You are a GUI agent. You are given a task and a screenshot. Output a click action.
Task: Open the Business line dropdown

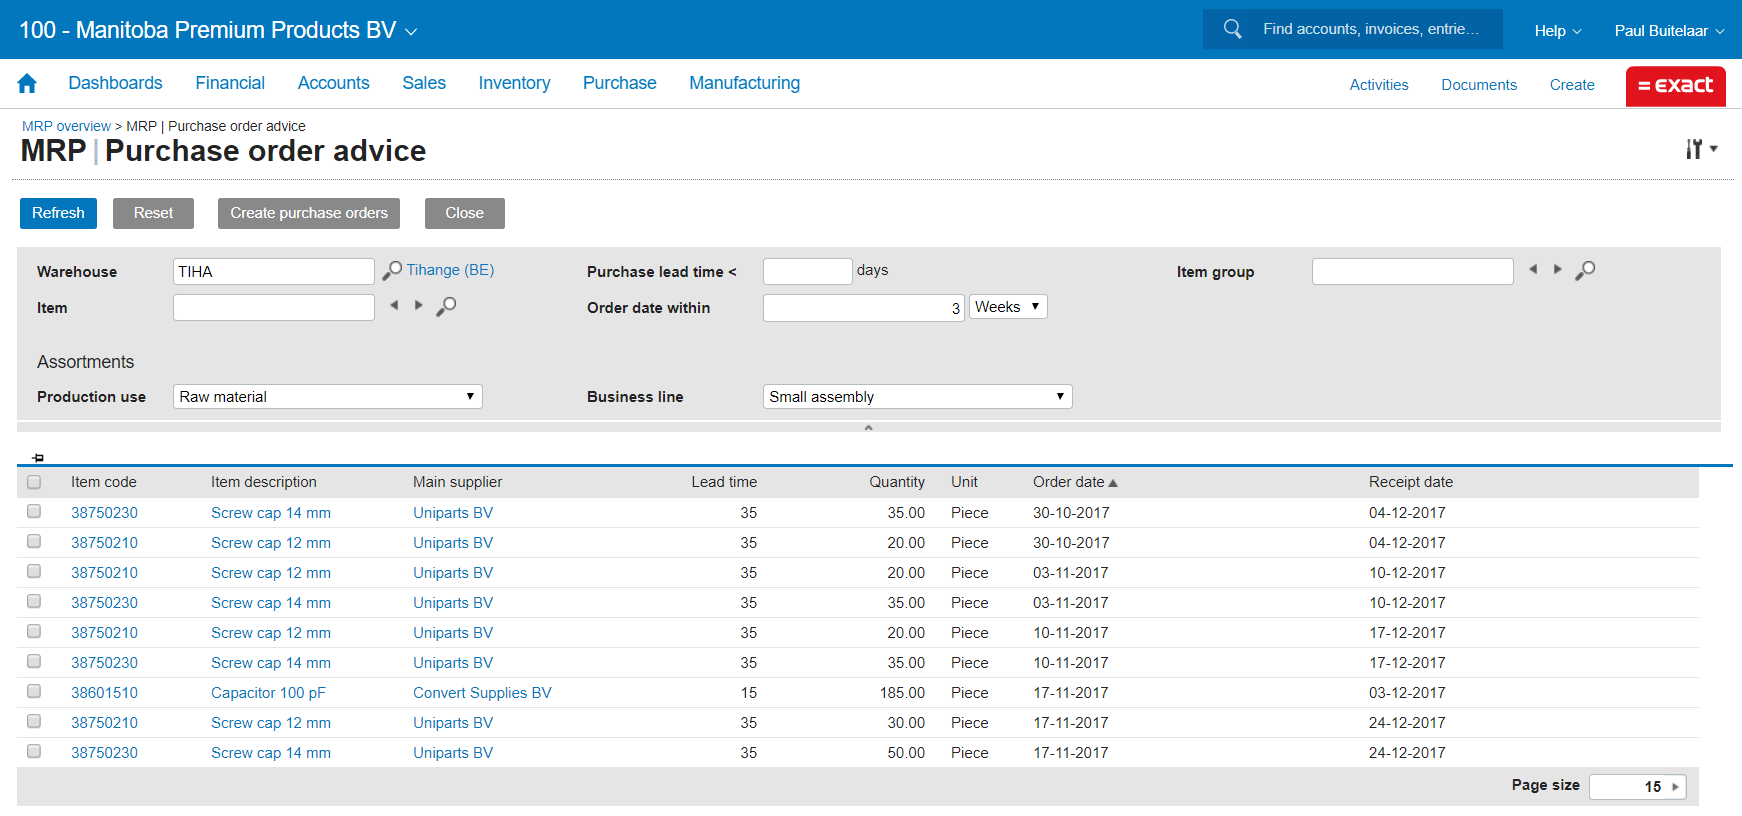(917, 397)
